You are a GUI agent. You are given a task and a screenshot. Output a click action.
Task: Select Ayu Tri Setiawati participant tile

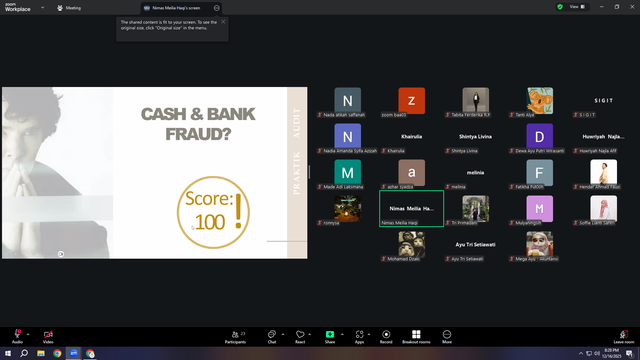[476, 246]
